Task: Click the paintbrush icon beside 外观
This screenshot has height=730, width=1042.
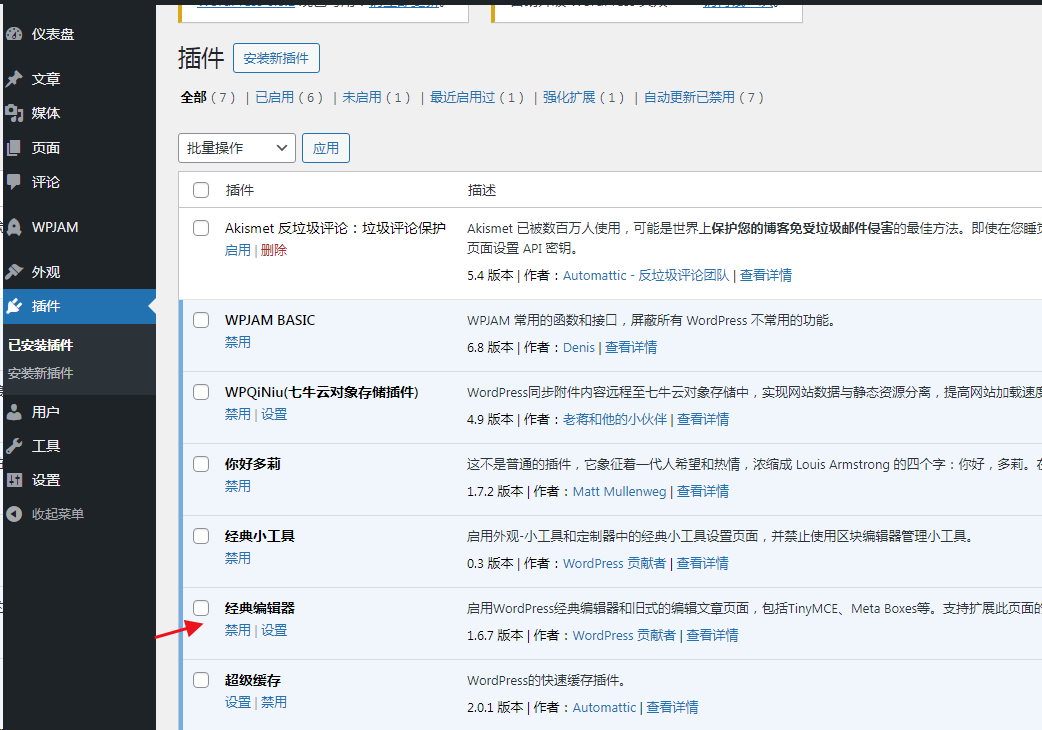Action: (14, 272)
